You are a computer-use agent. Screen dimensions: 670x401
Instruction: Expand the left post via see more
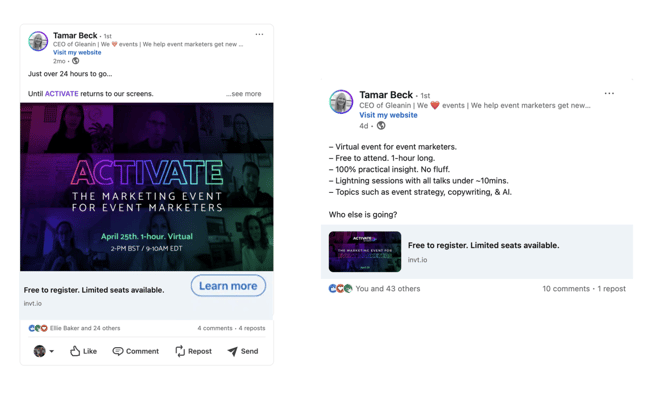tap(244, 94)
